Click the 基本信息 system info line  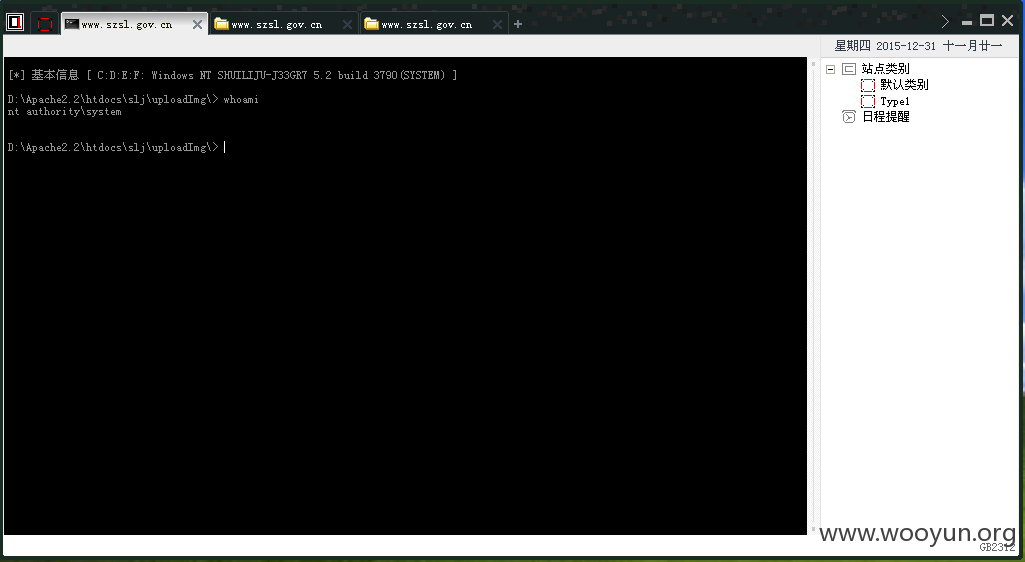(x=233, y=75)
